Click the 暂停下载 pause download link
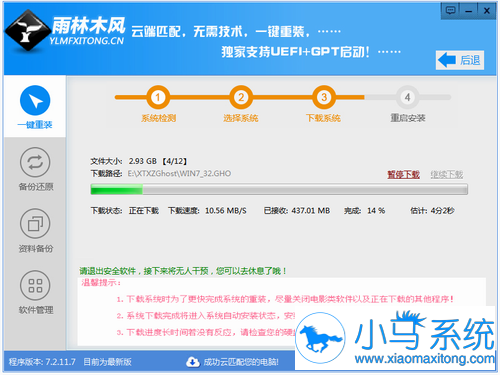Viewport: 500px width, 375px height. (x=403, y=174)
